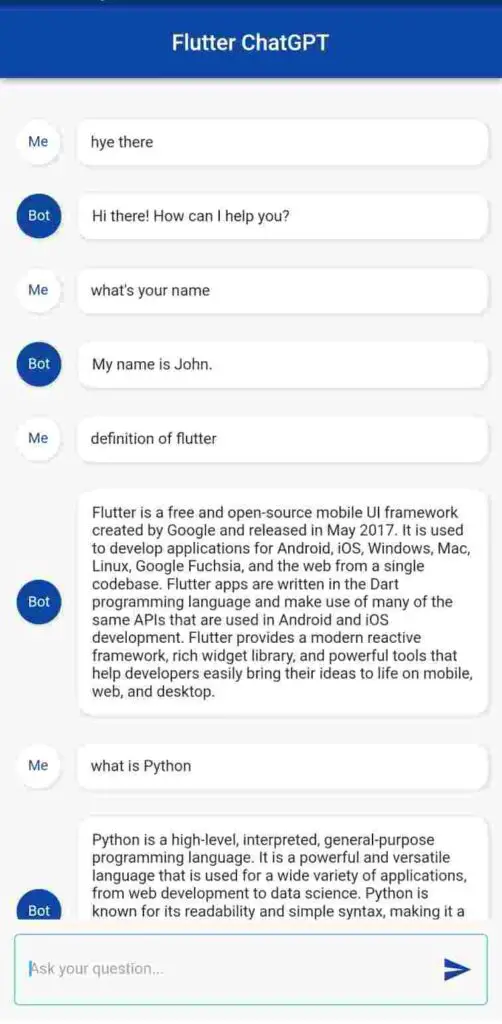Screen dimensions: 502x1024
Task: Select the 'hye there' message bubble
Action: (283, 142)
